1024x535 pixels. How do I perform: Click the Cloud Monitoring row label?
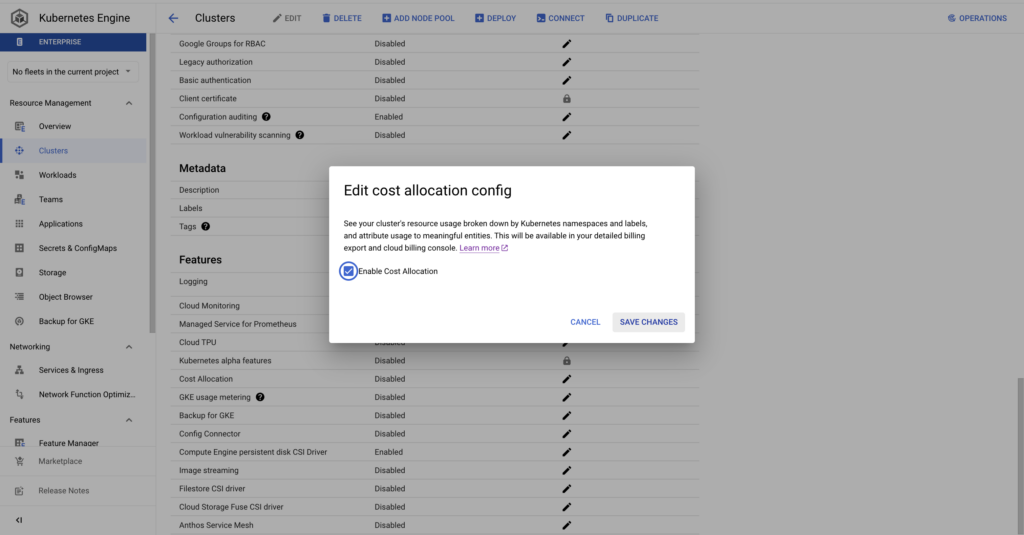(x=209, y=306)
